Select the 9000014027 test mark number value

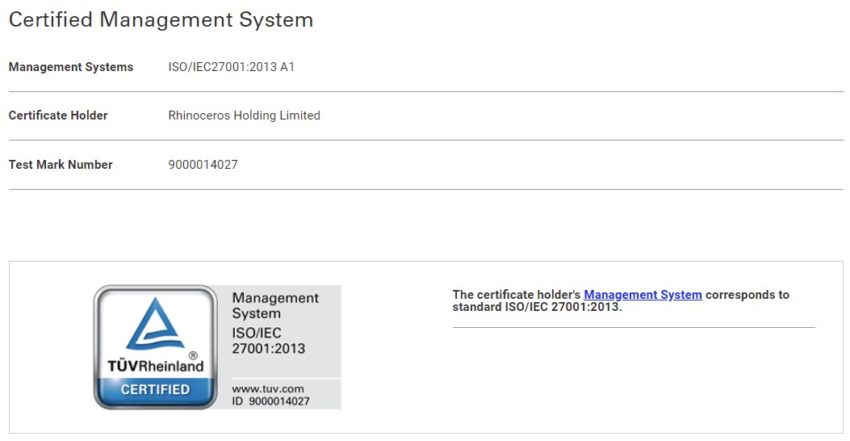coord(203,165)
